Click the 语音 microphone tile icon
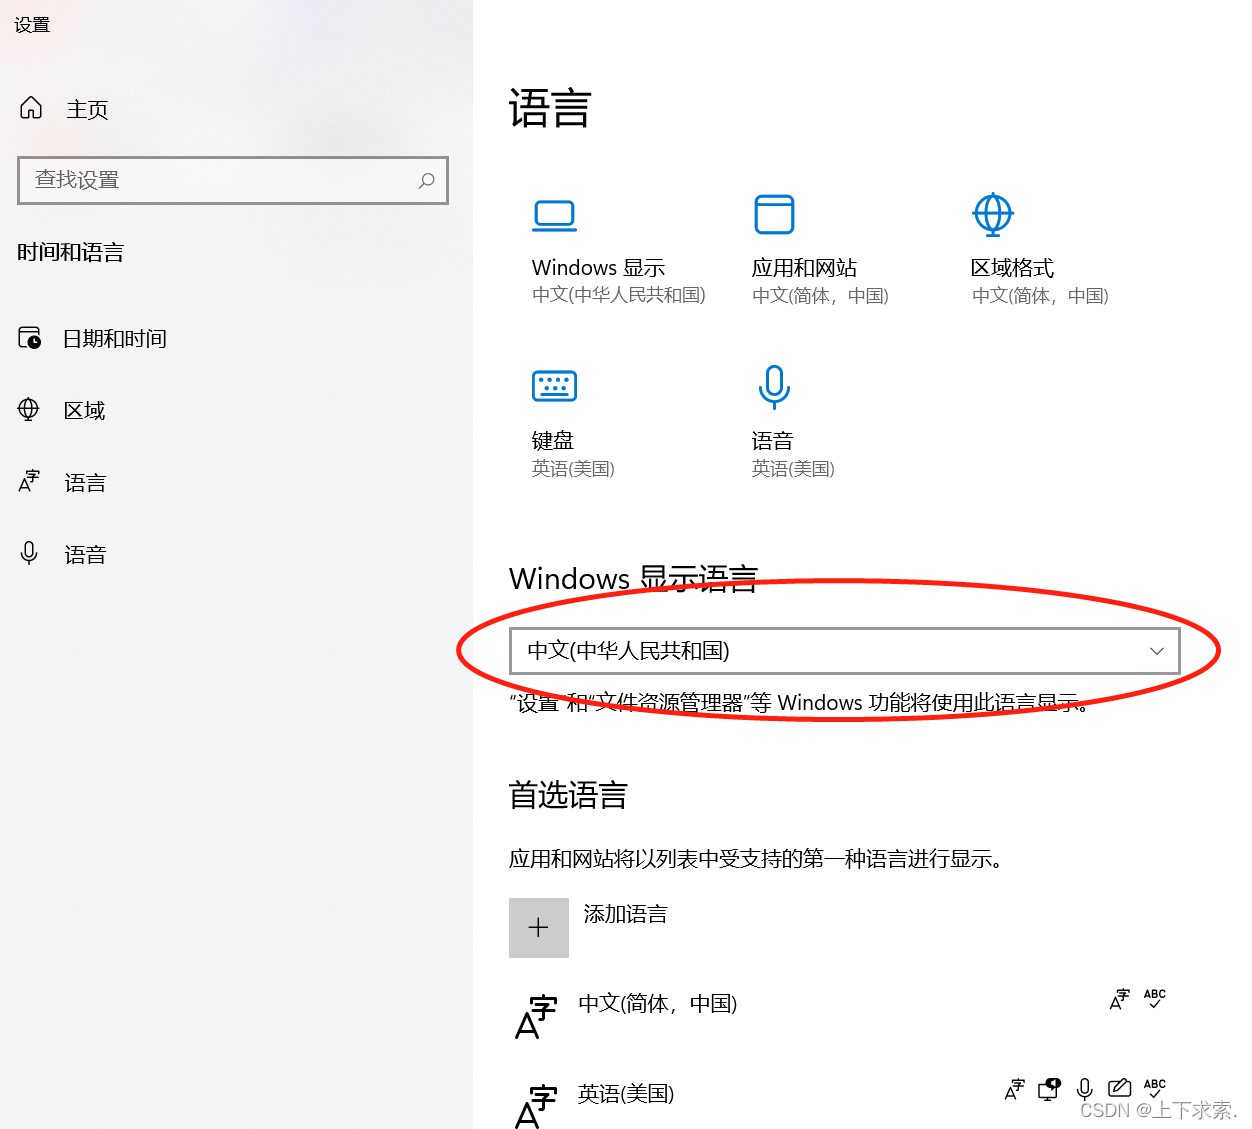Image resolution: width=1252 pixels, height=1129 pixels. click(x=774, y=387)
